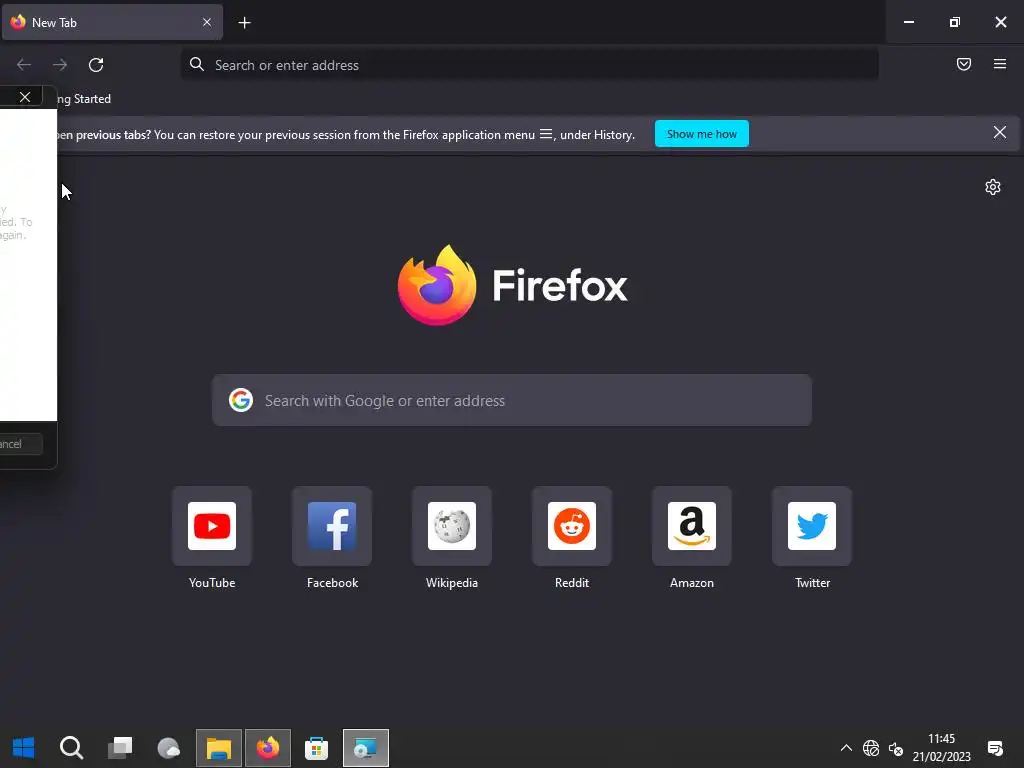
Task: Open the Firefox application menu
Action: (1000, 64)
